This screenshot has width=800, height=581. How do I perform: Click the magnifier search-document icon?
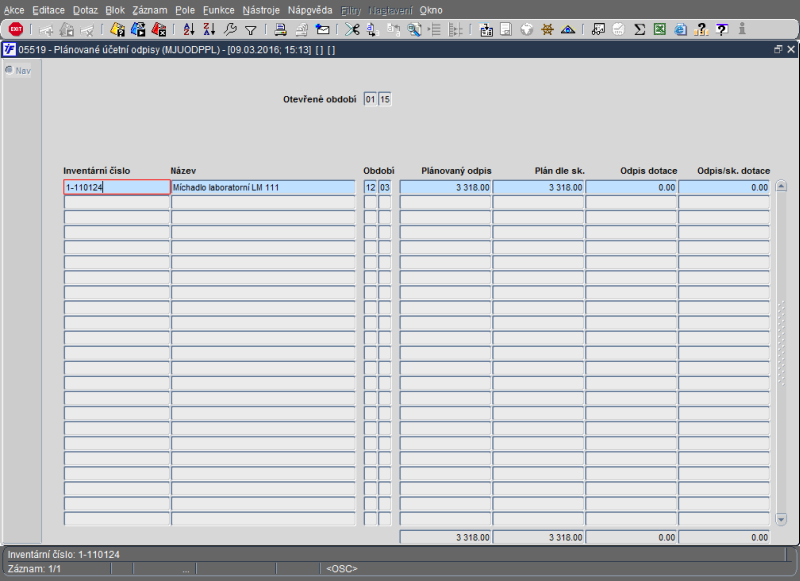click(414, 30)
